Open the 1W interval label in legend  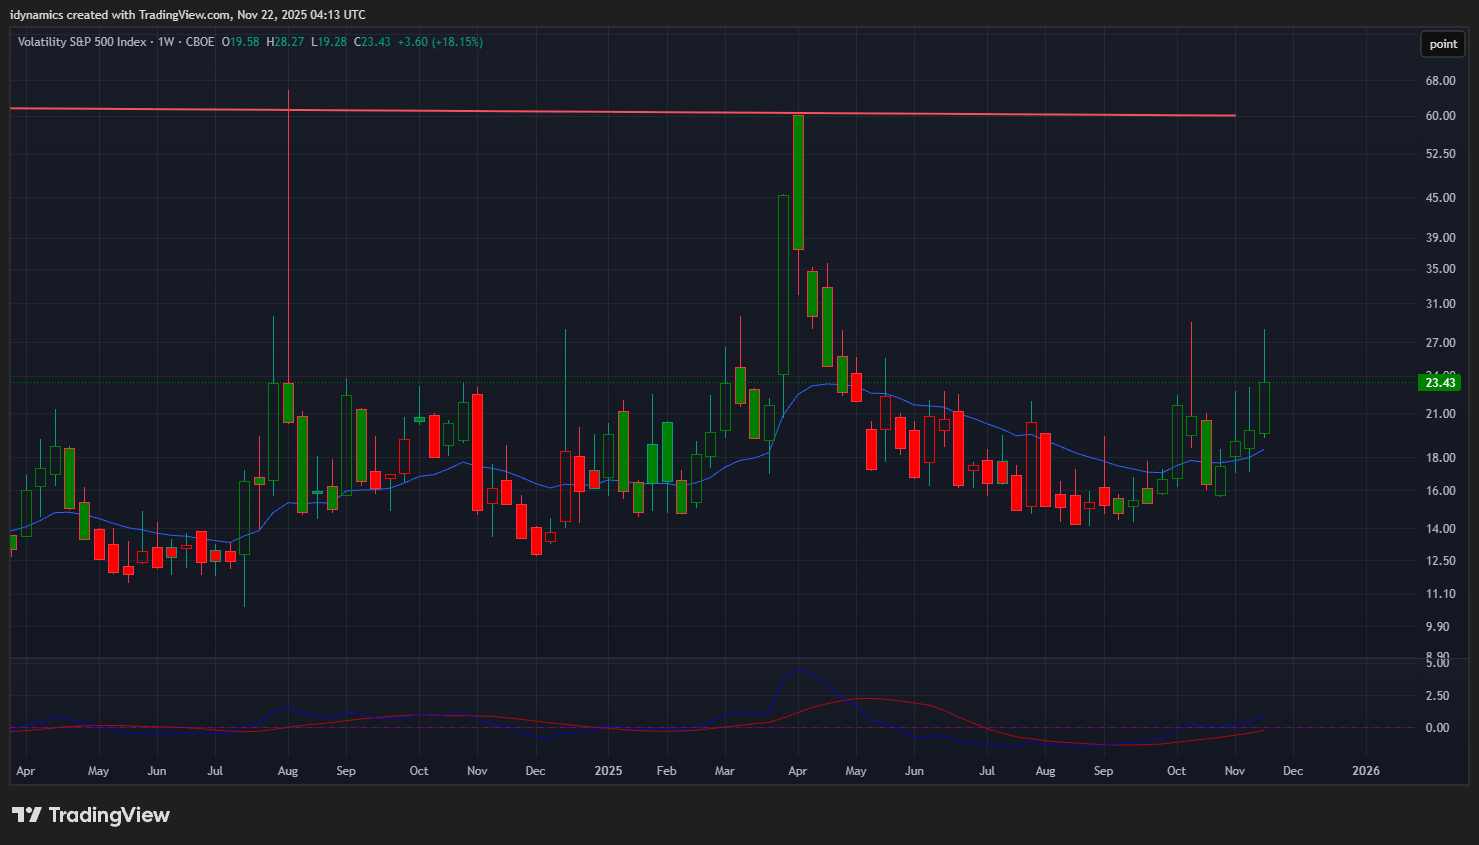tap(166, 42)
